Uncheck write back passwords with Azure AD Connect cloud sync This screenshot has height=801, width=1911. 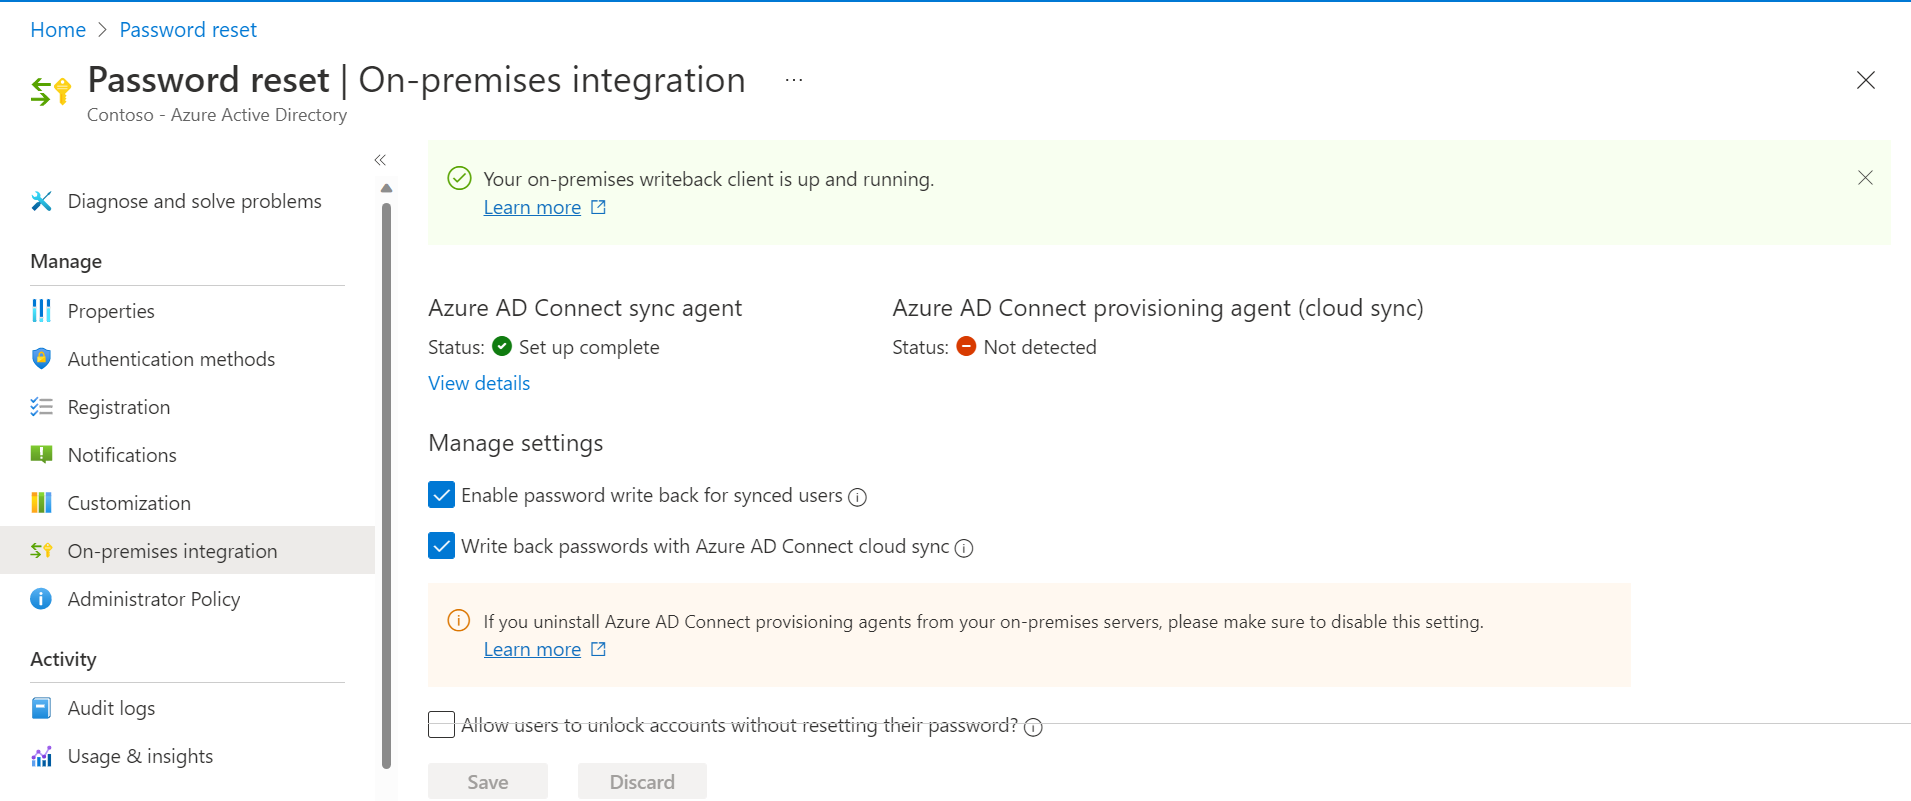441,546
